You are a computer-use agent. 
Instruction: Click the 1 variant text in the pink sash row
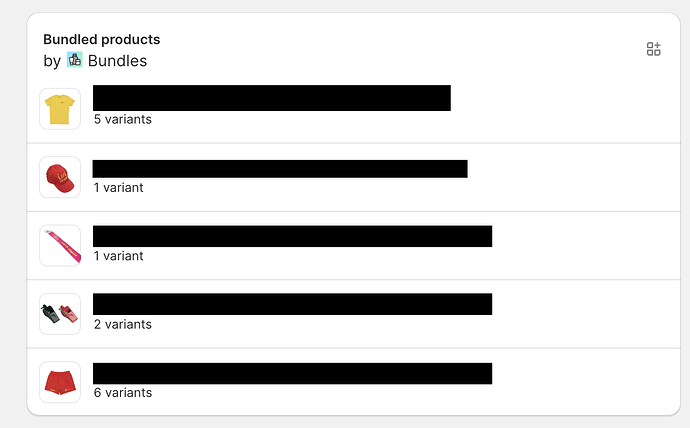pyautogui.click(x=118, y=256)
